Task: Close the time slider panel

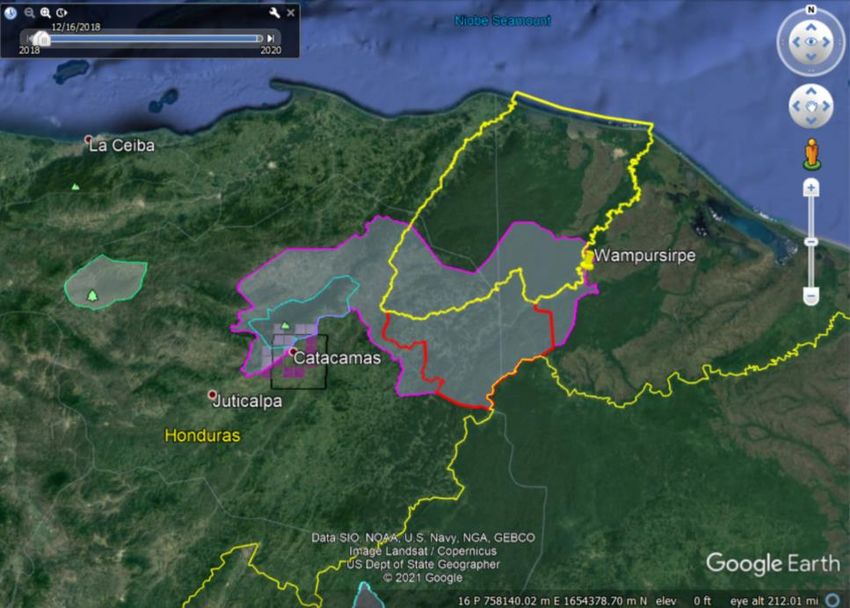Action: click(291, 12)
